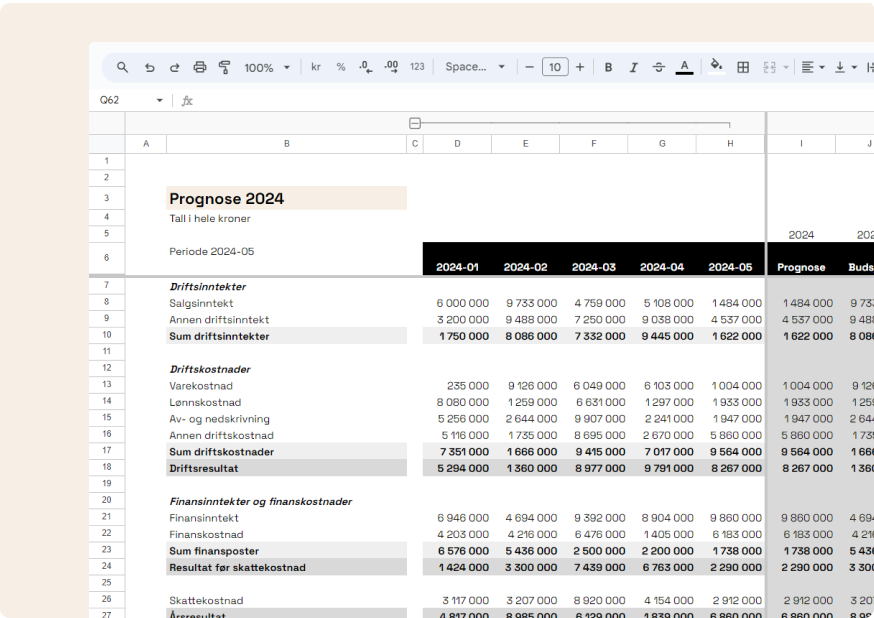Toggle italic formatting
The image size is (874, 618).
(633, 67)
